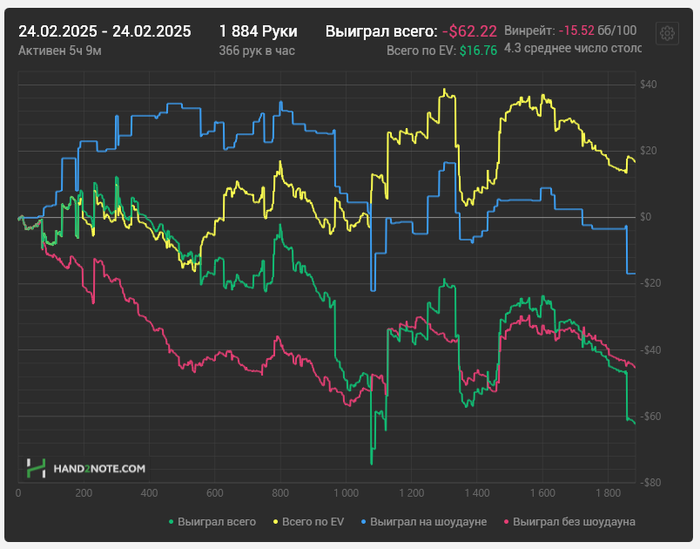
Task: Click the winrate value -15.52 бб/100
Action: click(597, 30)
